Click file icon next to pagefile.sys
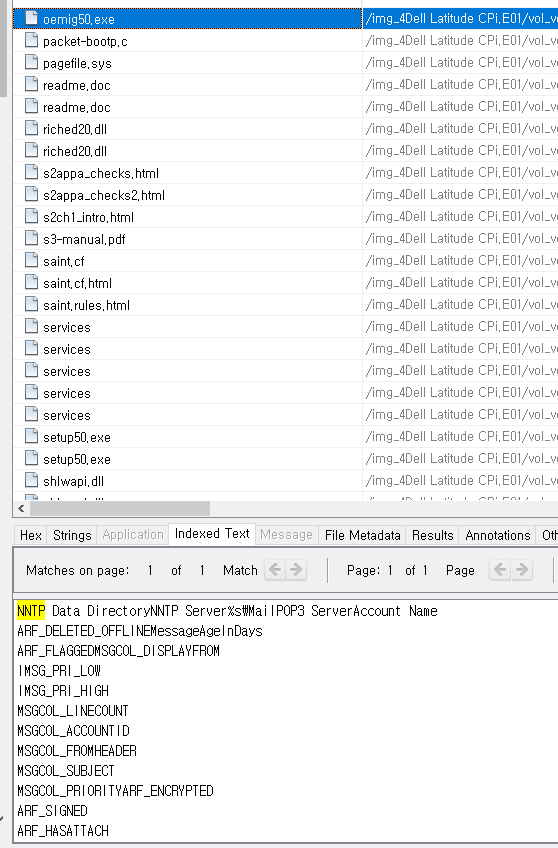This screenshot has width=558, height=848. point(32,62)
